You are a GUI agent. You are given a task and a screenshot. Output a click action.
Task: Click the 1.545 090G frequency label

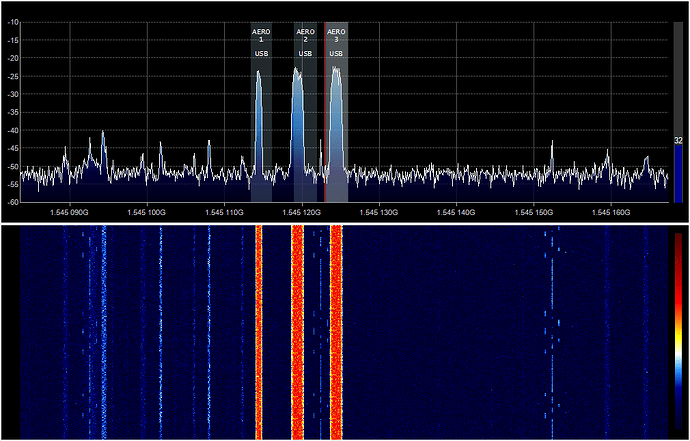point(70,213)
